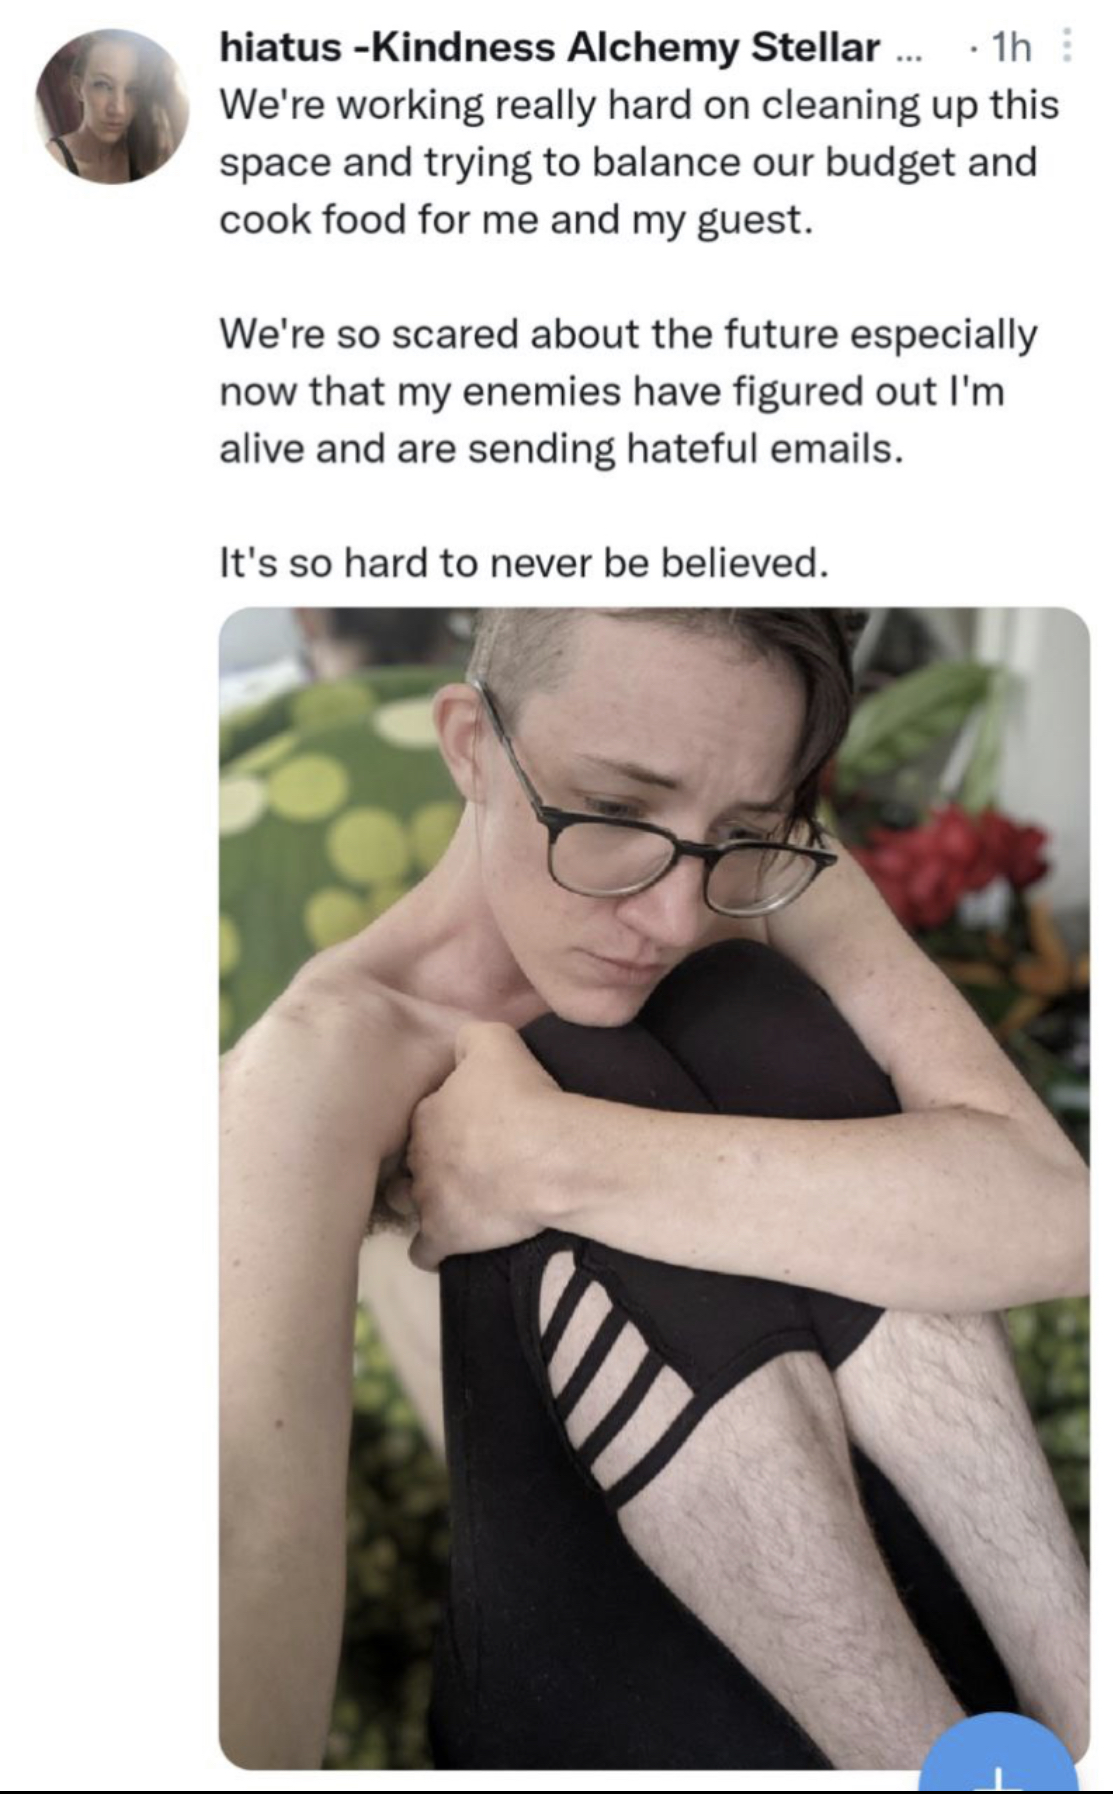The width and height of the screenshot is (1113, 1794).
Task: Click the 1h post timestamp
Action: (1010, 47)
